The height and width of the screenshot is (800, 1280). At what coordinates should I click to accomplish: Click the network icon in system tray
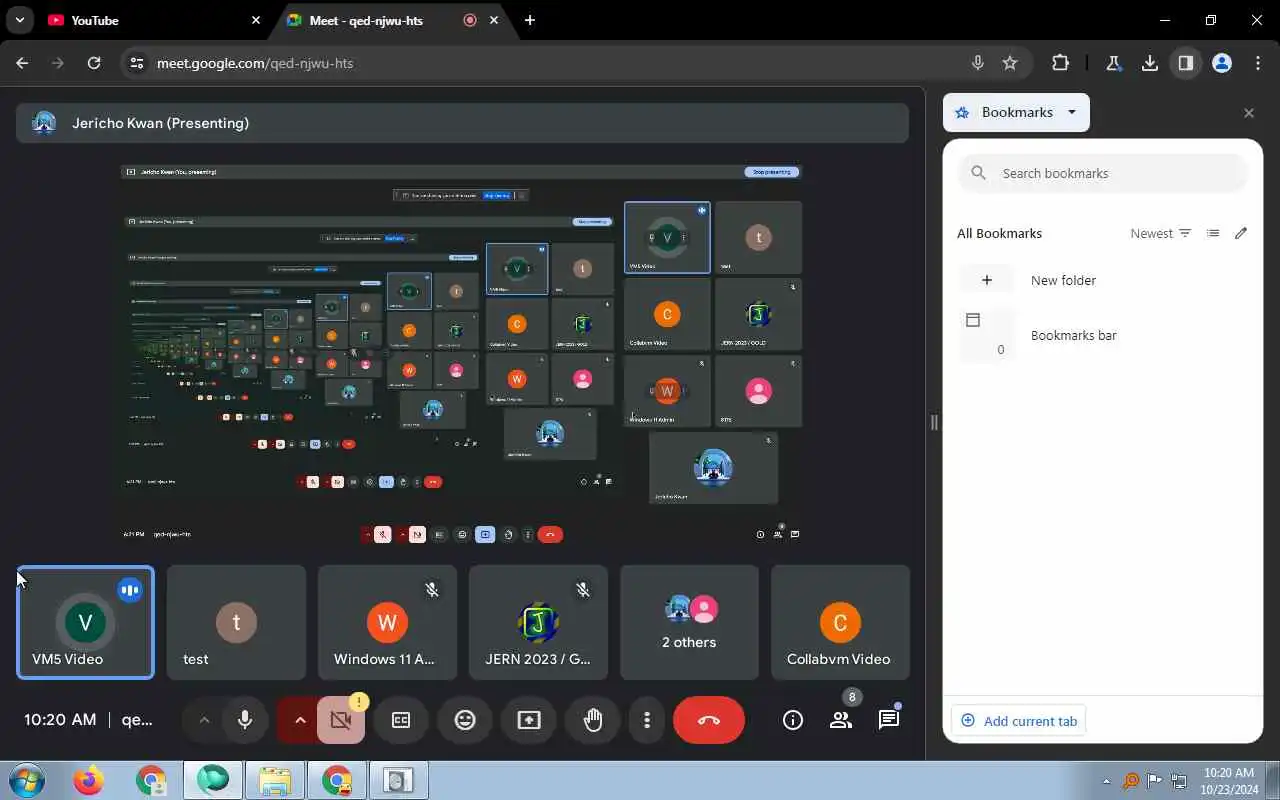tap(1179, 781)
